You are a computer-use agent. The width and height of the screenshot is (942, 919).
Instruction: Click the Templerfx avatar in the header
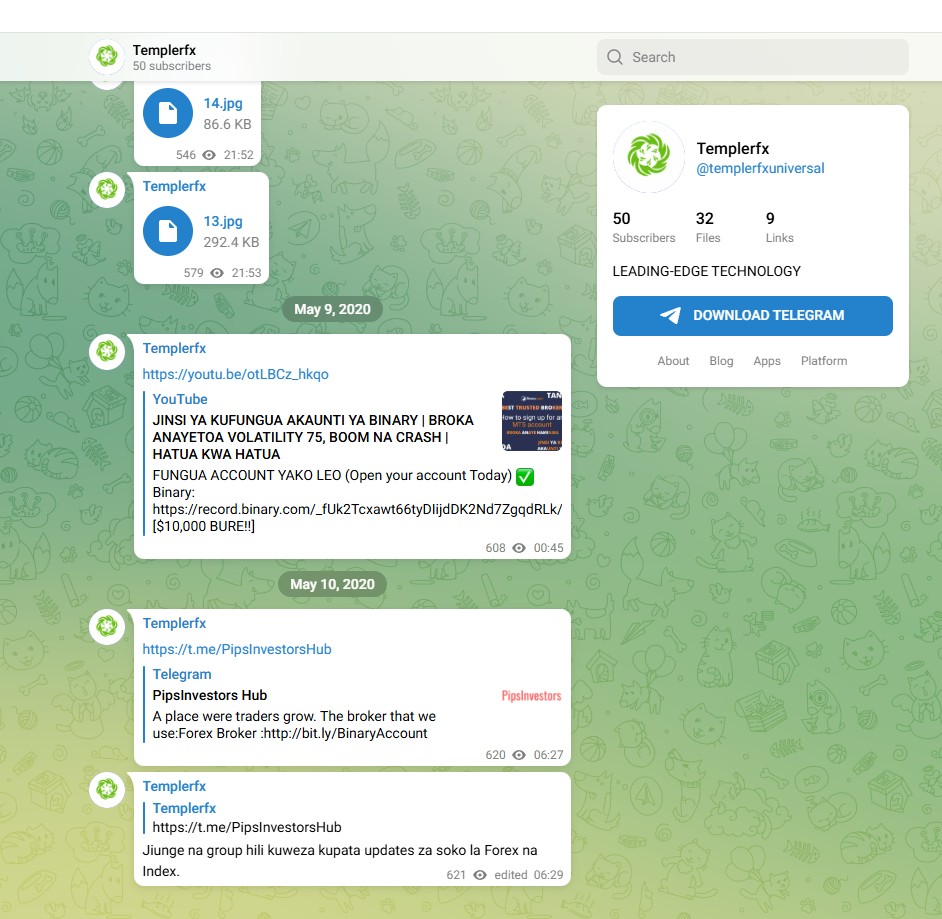point(107,56)
